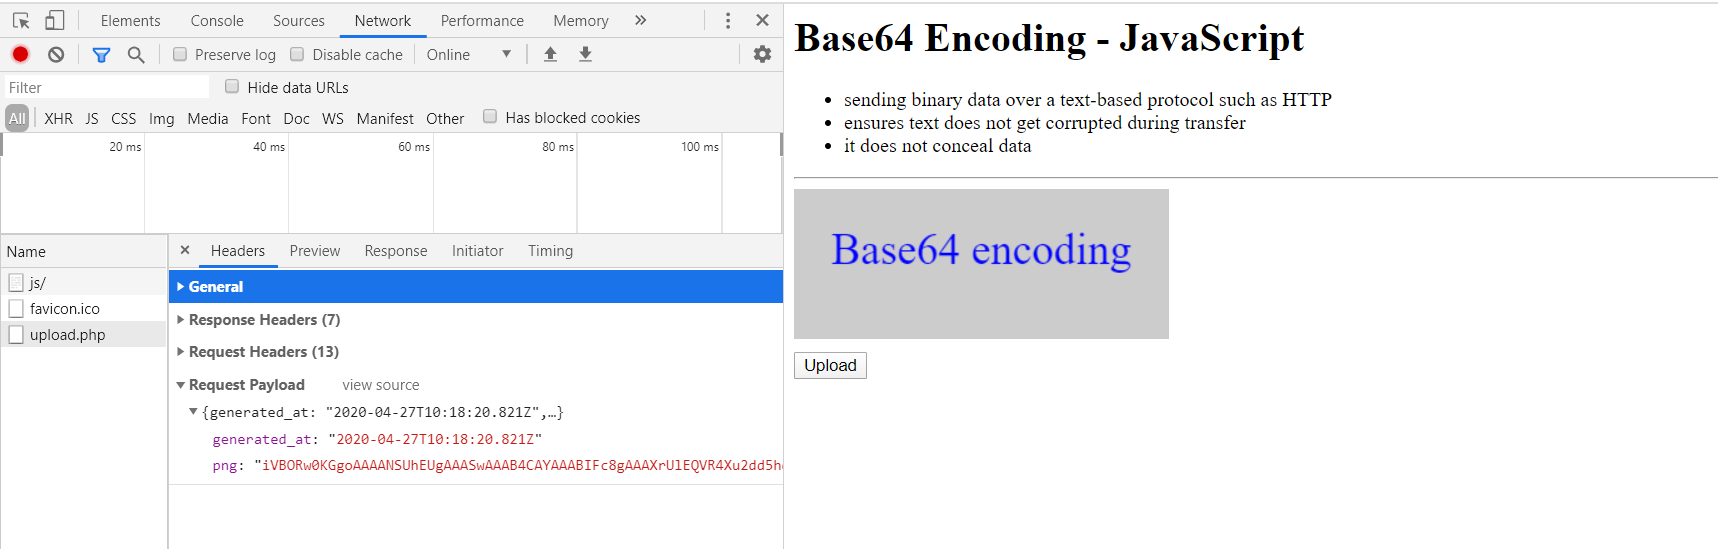Enable the Disable cache checkbox

point(297,54)
